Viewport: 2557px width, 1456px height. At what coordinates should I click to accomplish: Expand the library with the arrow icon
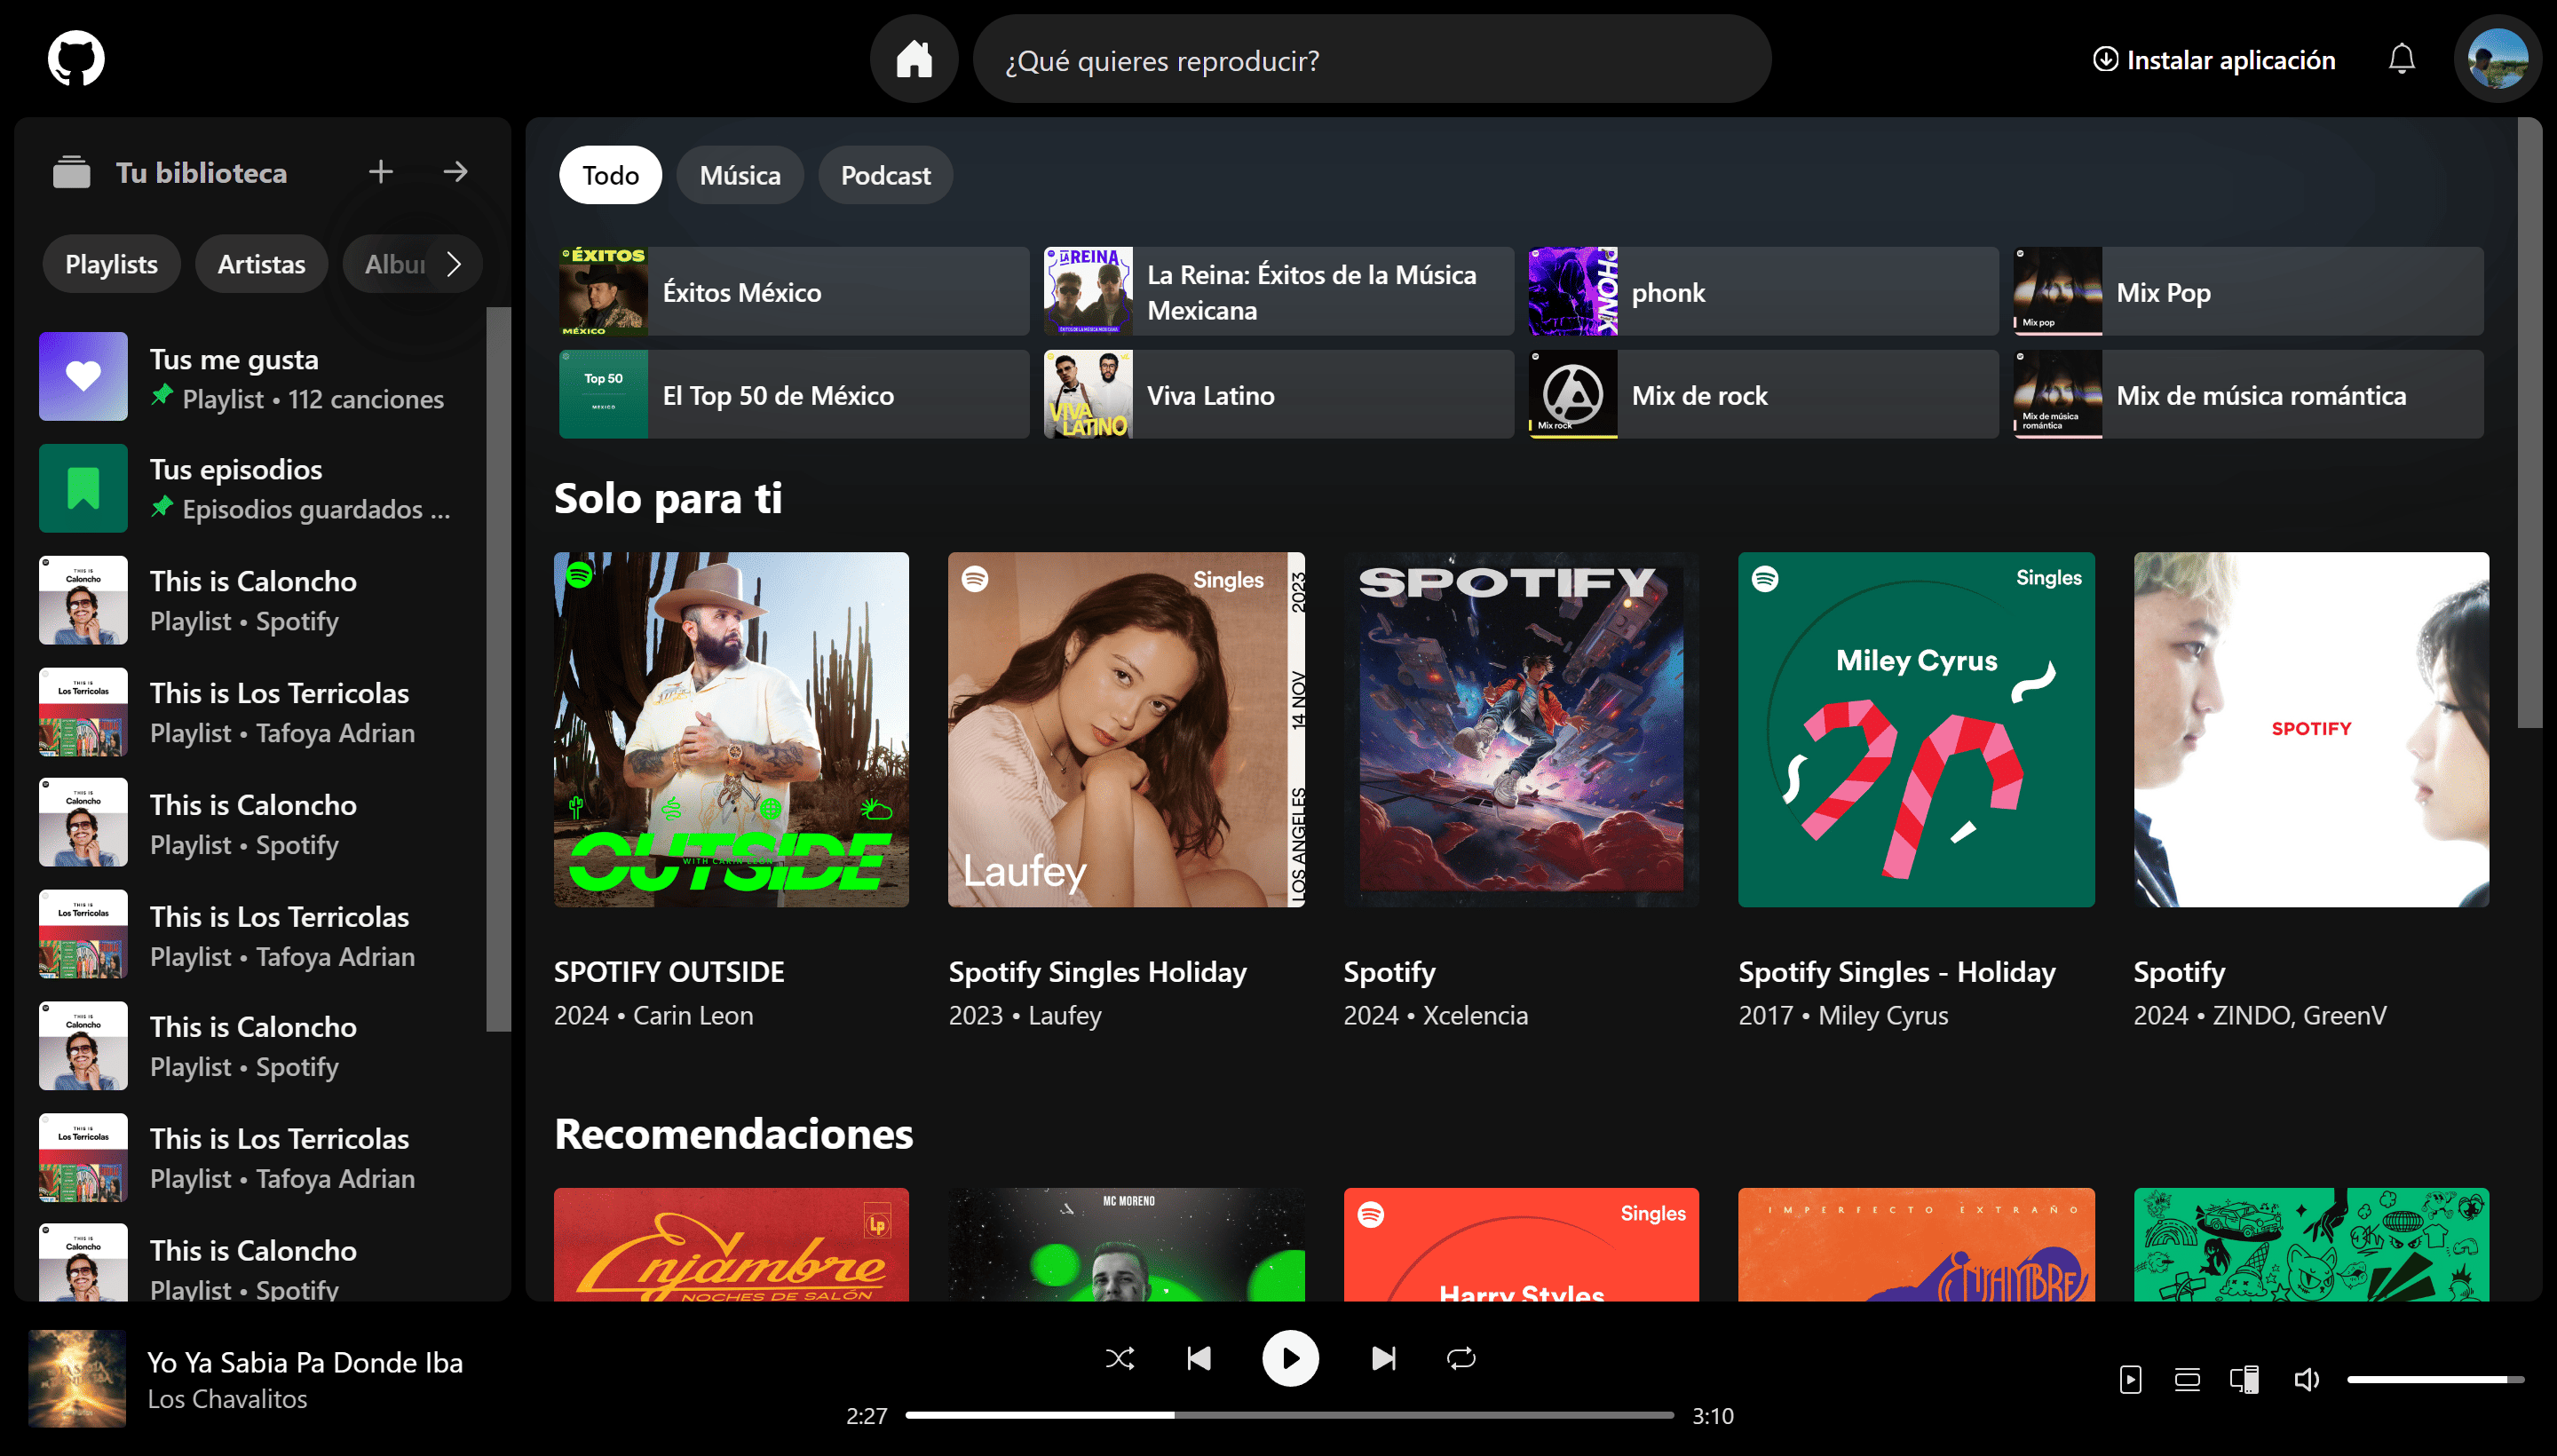(x=455, y=172)
